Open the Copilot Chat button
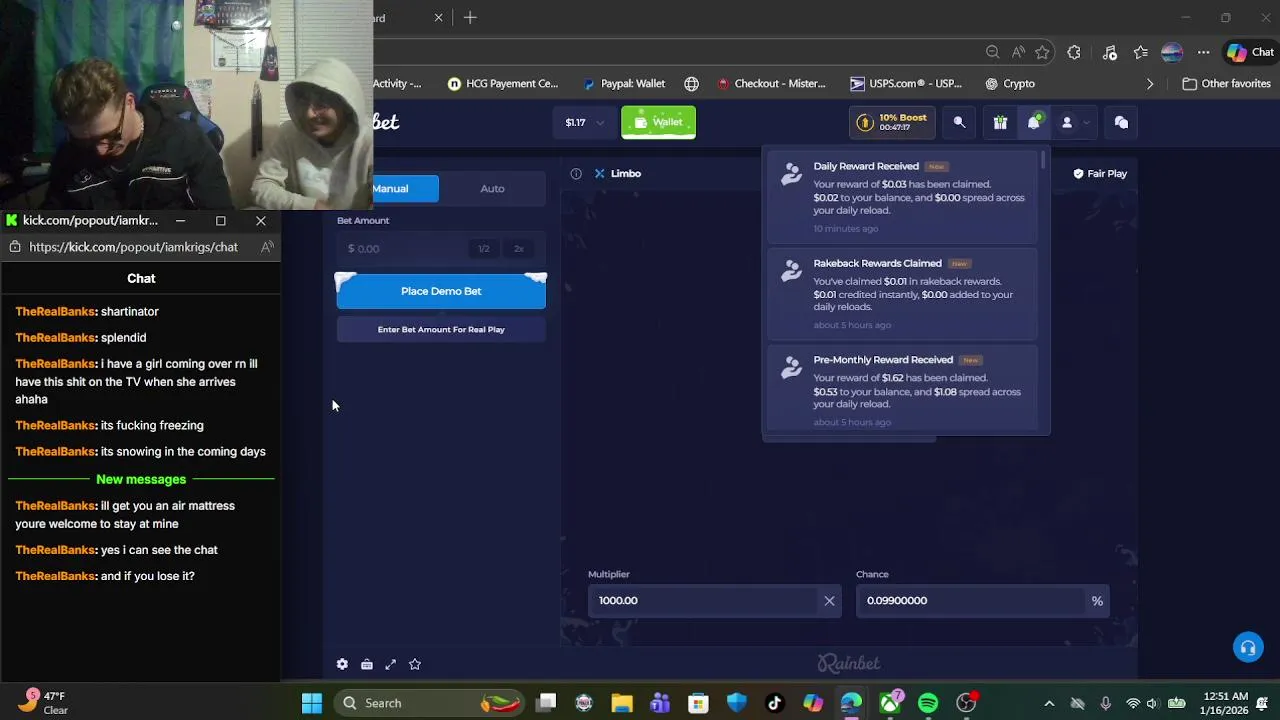The width and height of the screenshot is (1280, 720). 1251,52
